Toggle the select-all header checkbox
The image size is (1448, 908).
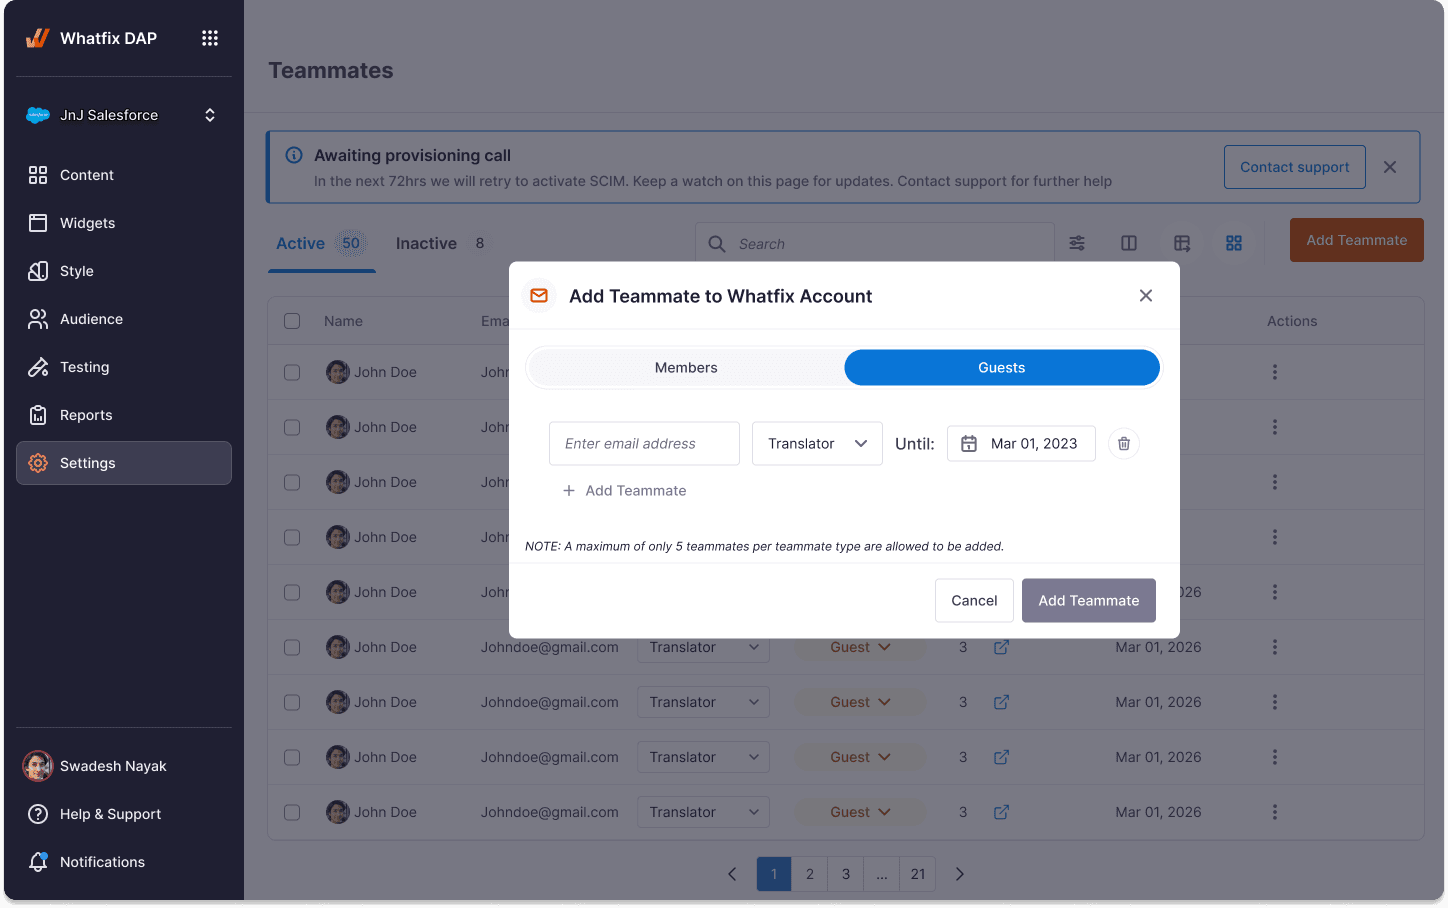click(292, 321)
